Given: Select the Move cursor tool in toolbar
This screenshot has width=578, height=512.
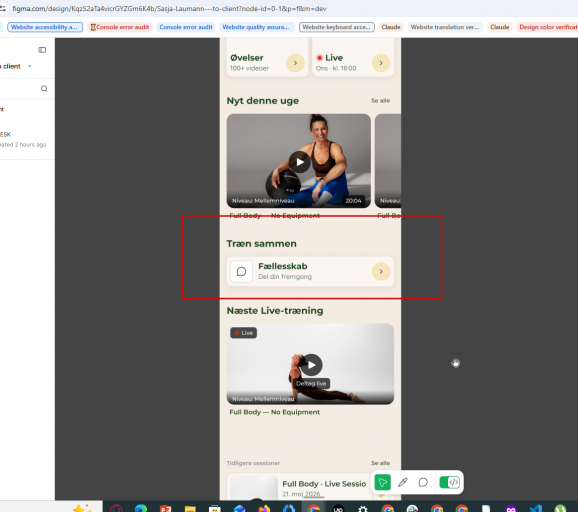Looking at the screenshot, I should coord(382,482).
